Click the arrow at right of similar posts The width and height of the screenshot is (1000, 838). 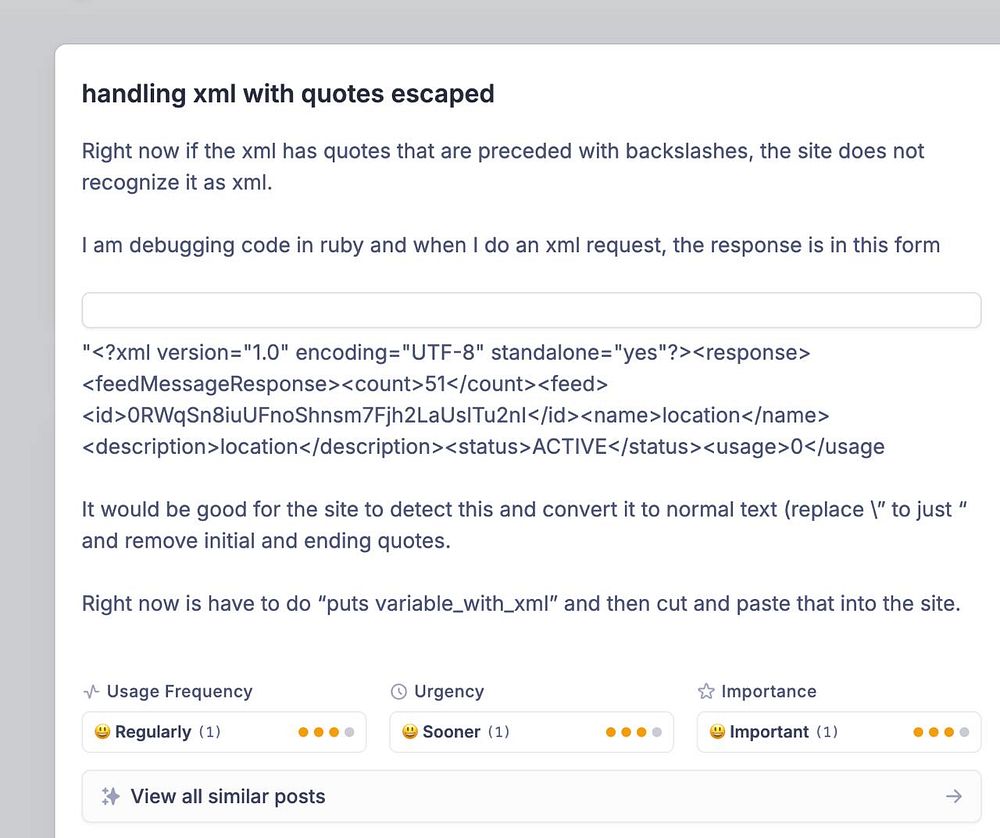click(x=954, y=796)
